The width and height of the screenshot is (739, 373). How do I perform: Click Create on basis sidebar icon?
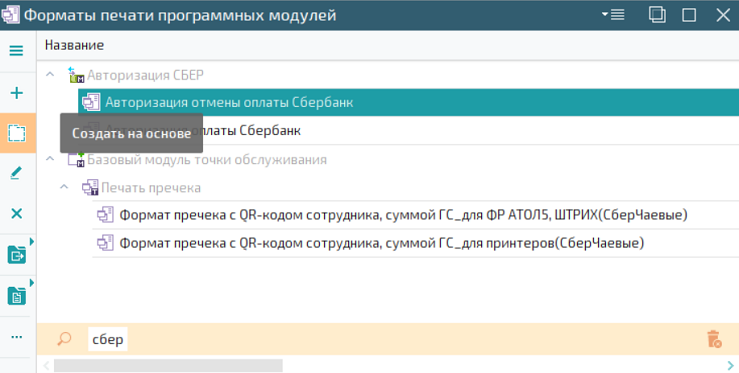coord(17,133)
